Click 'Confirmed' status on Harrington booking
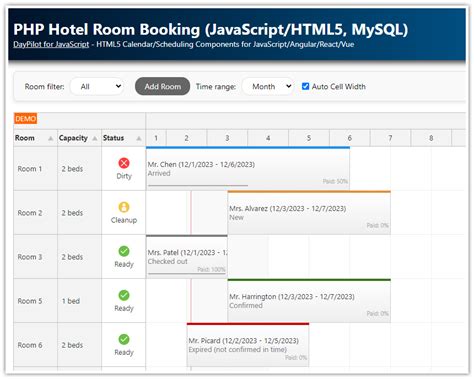Screen dimensions: 474x379 (246, 306)
